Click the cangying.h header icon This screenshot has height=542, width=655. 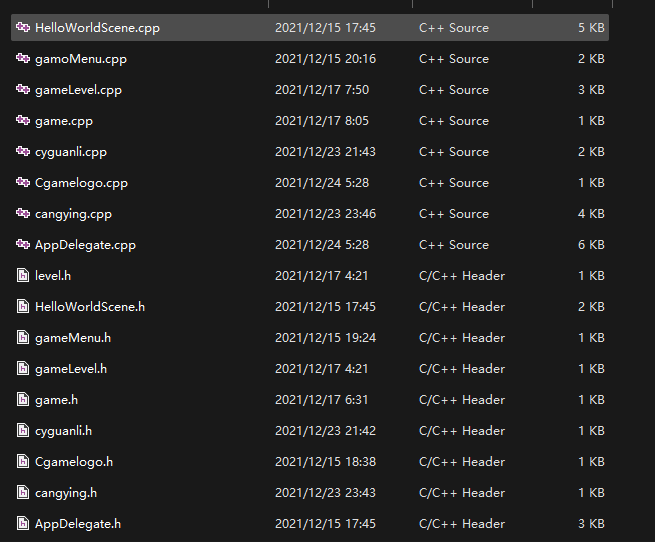click(23, 493)
